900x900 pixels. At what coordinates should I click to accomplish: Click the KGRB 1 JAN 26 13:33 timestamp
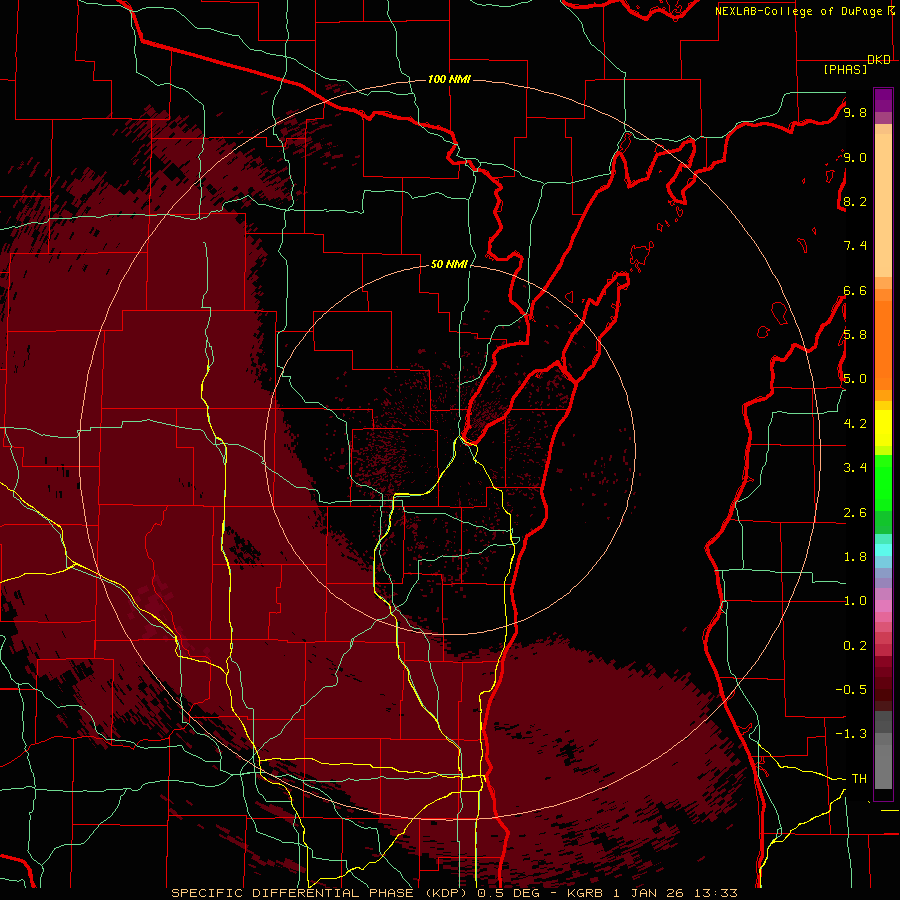652,893
